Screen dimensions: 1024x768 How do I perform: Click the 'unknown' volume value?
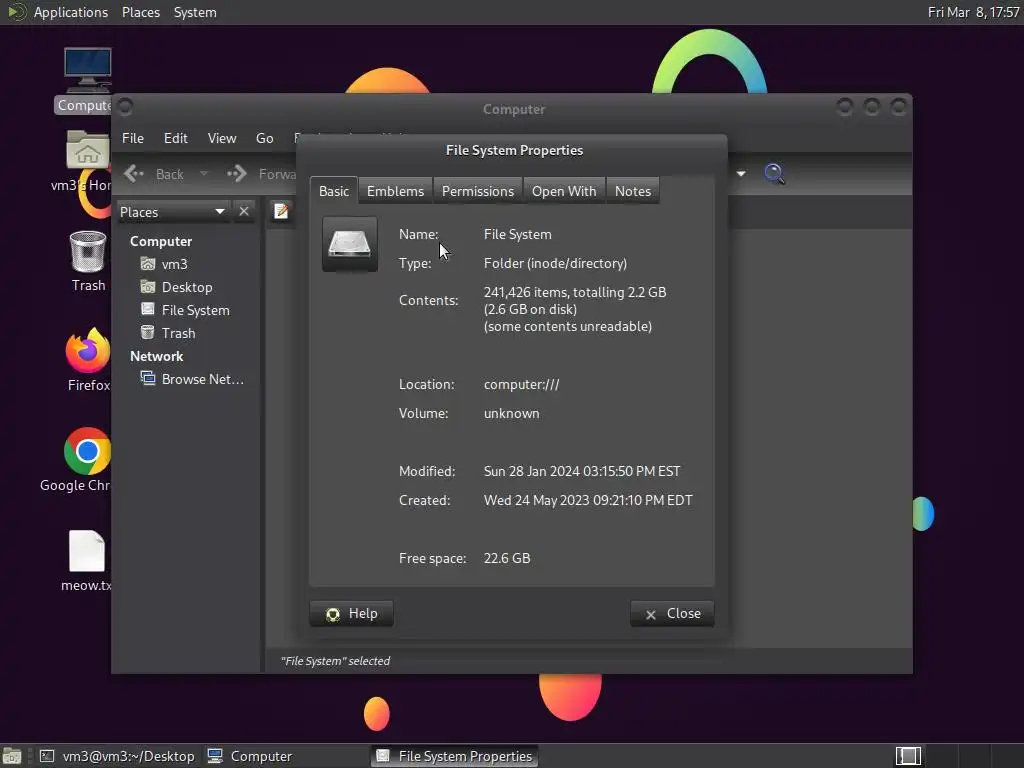[x=511, y=413]
